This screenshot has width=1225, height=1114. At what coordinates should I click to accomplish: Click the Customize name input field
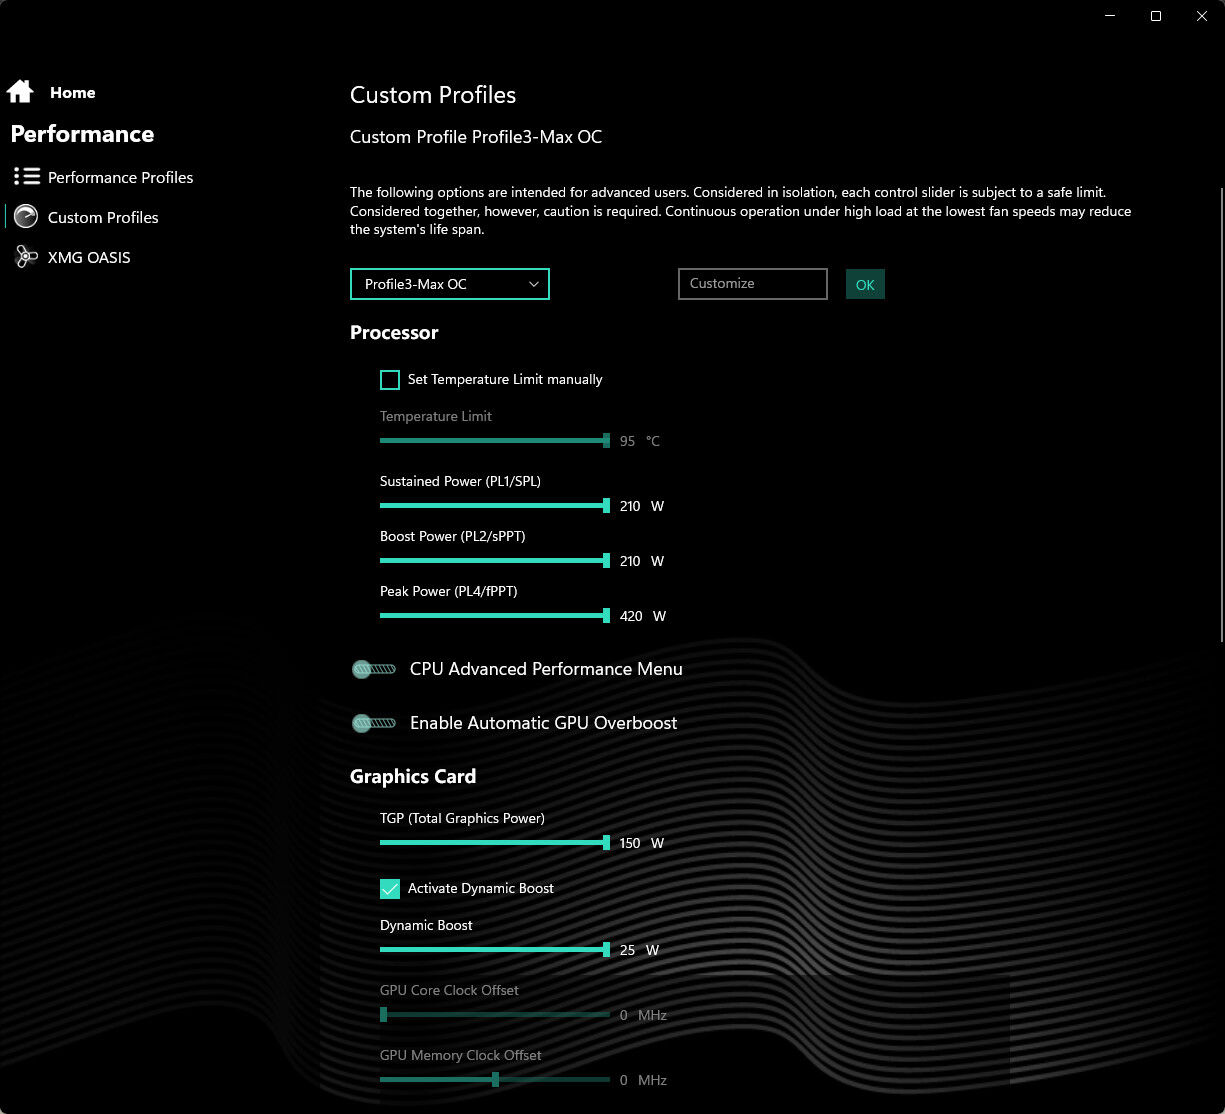pos(752,284)
